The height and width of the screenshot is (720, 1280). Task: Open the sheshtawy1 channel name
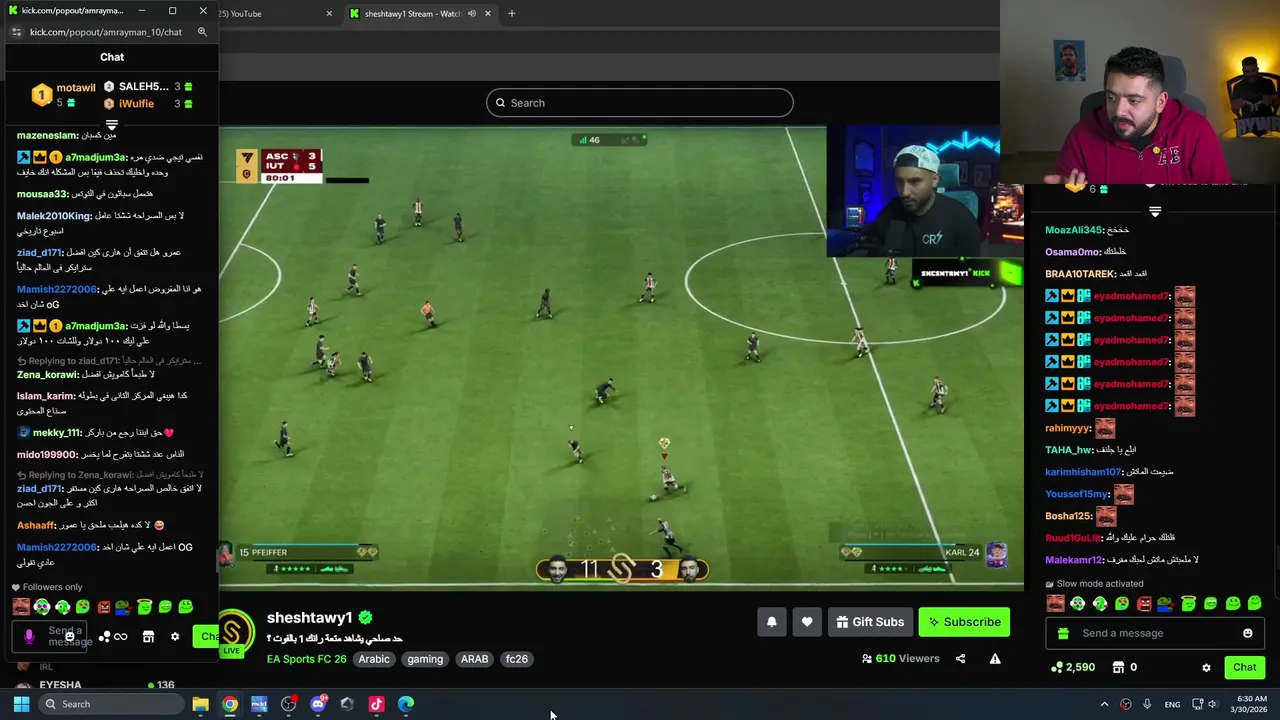tap(310, 618)
